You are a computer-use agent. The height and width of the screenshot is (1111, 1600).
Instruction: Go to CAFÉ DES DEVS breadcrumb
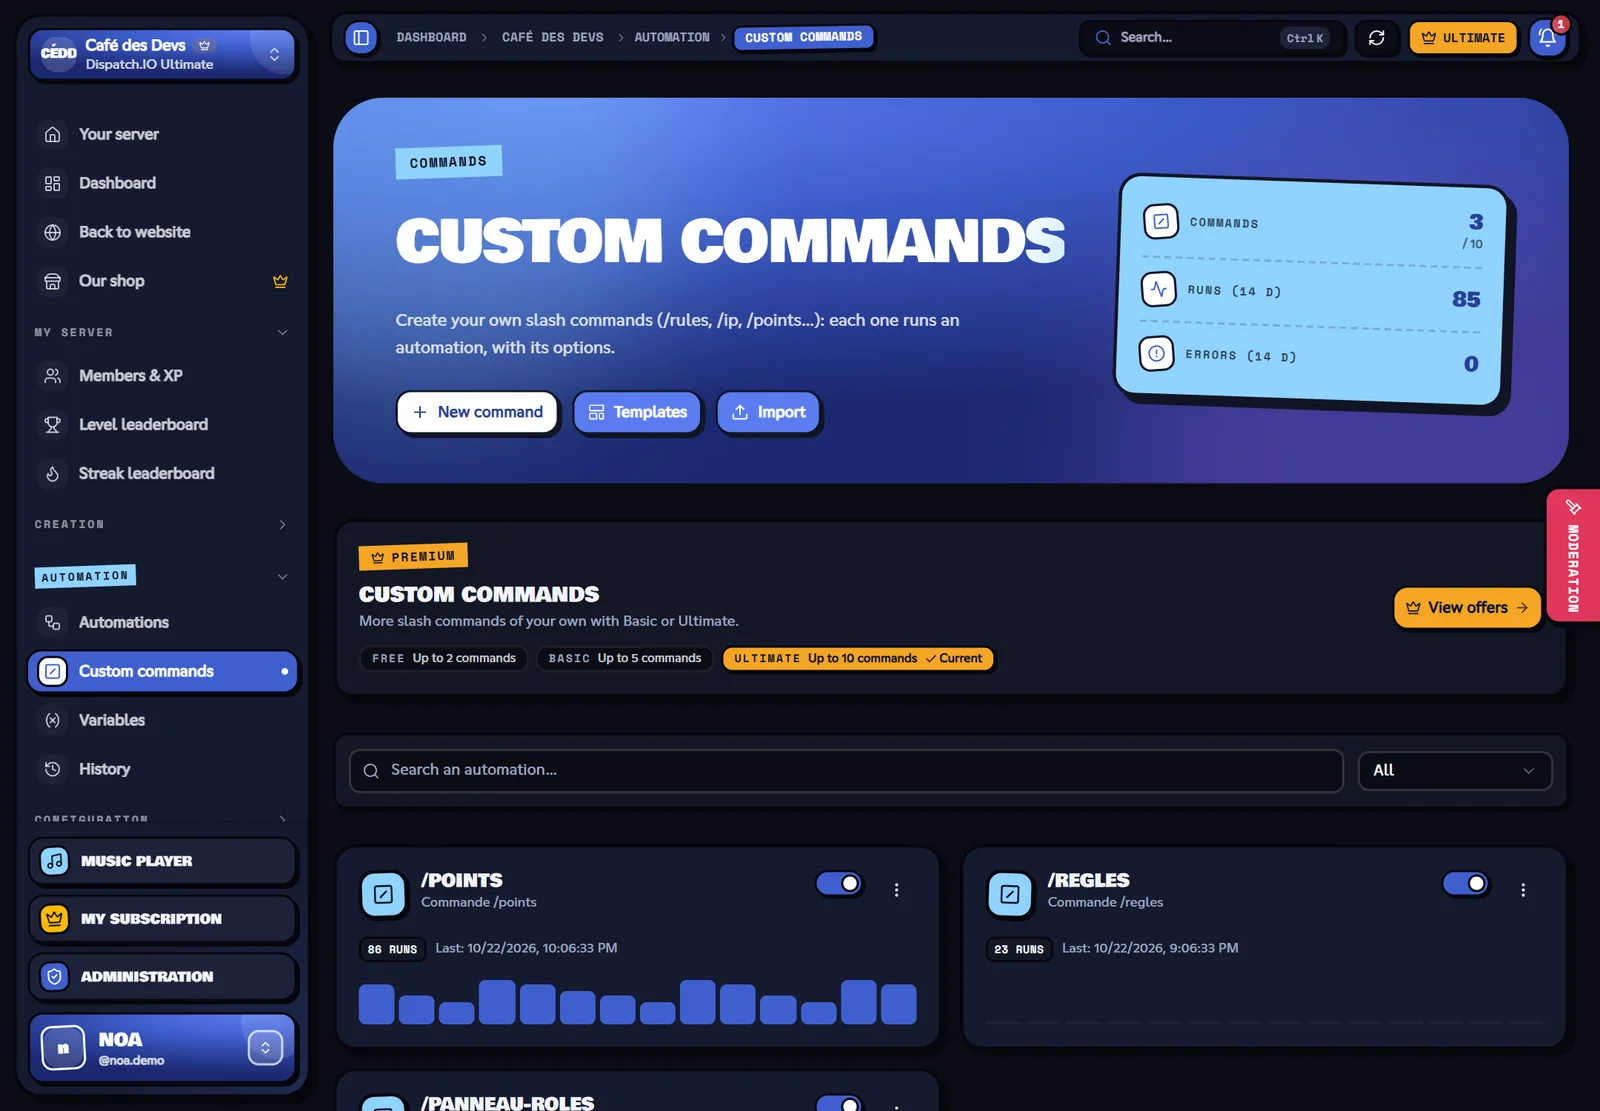click(x=553, y=38)
